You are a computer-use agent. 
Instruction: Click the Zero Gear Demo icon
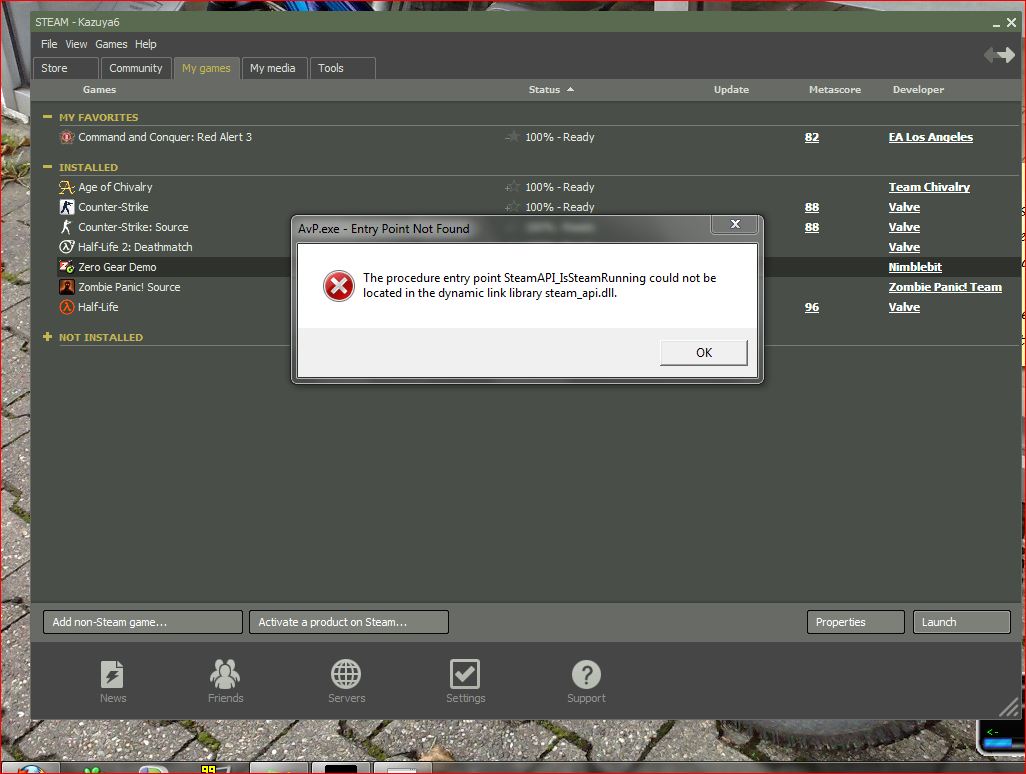click(x=66, y=267)
